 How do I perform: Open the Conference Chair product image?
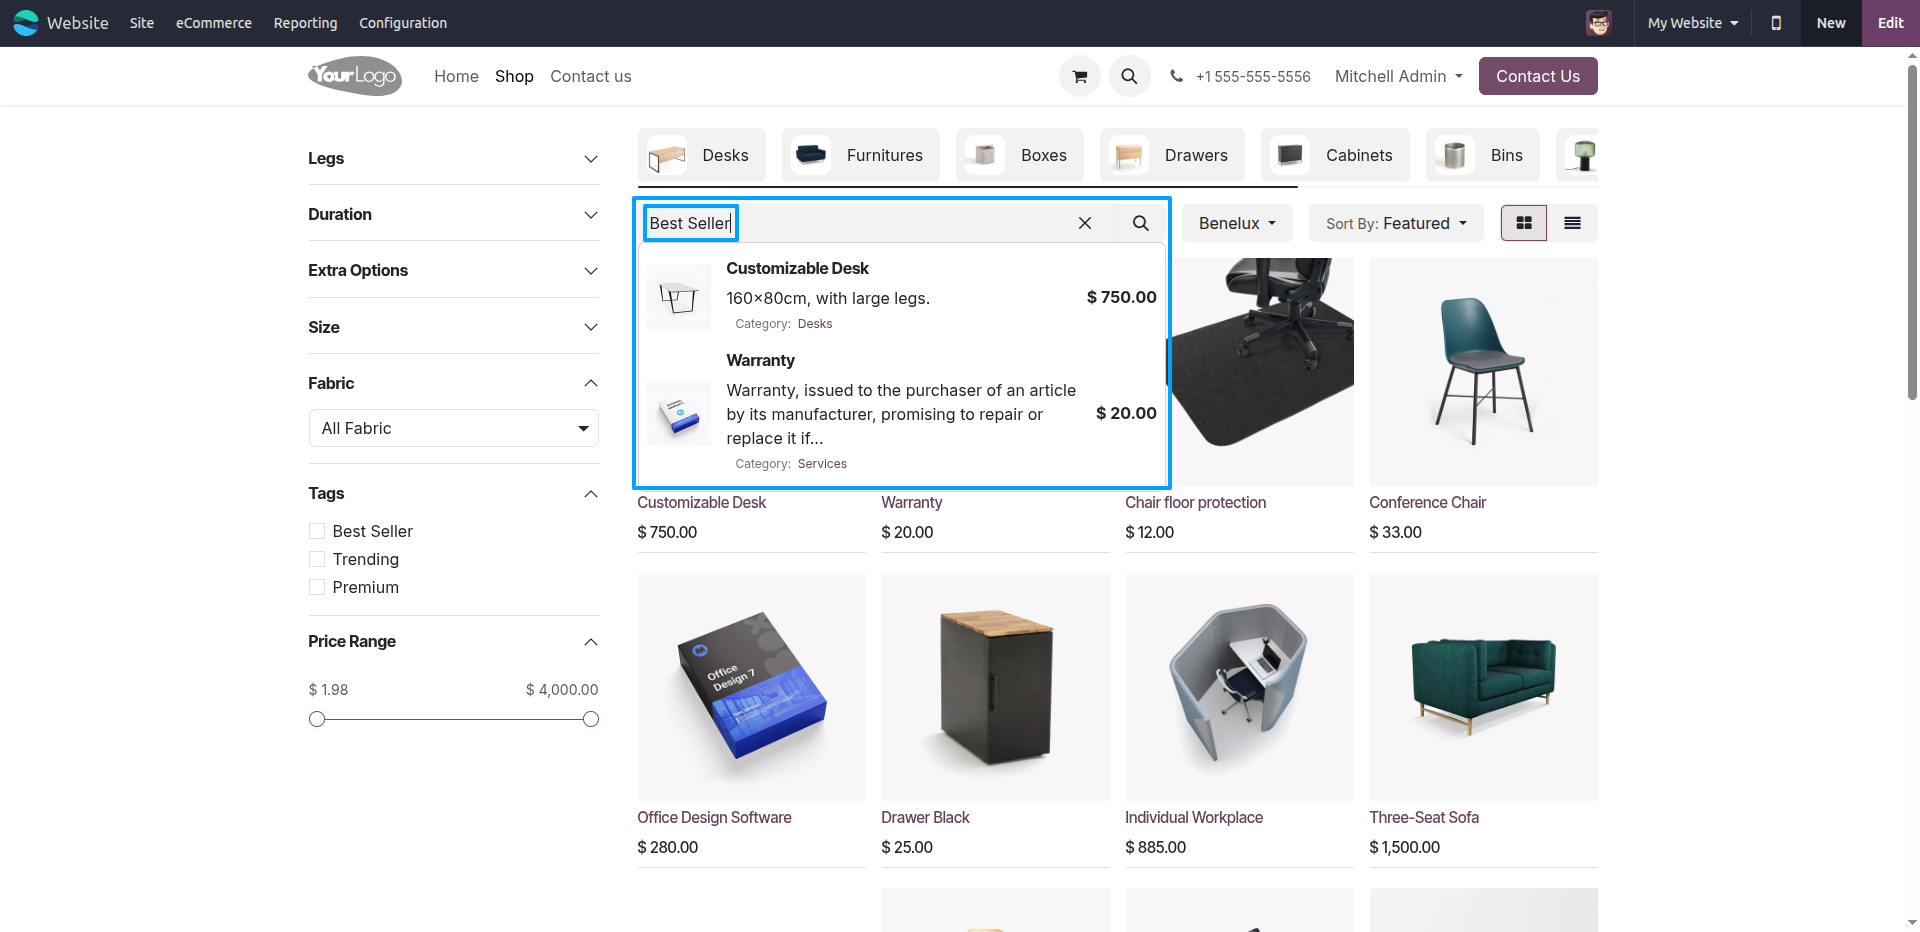coord(1484,372)
